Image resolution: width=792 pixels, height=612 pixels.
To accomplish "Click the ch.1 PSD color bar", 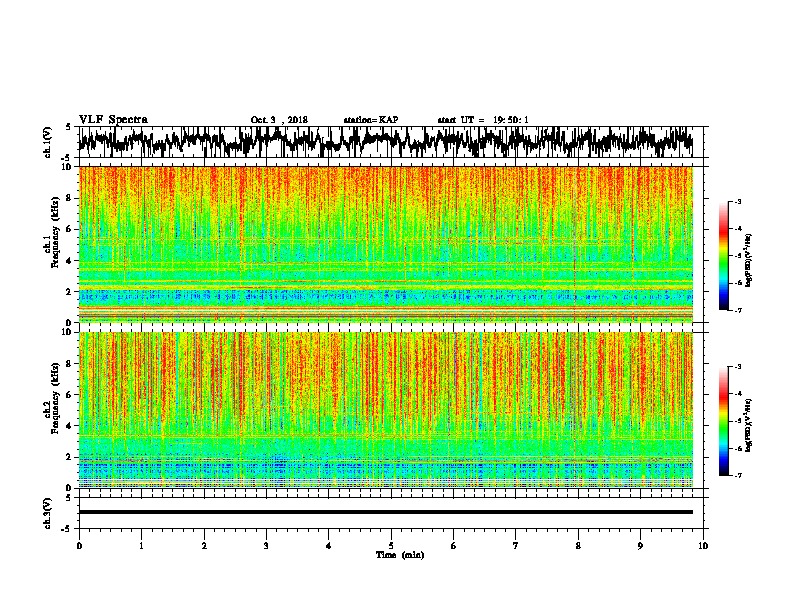I will point(723,256).
